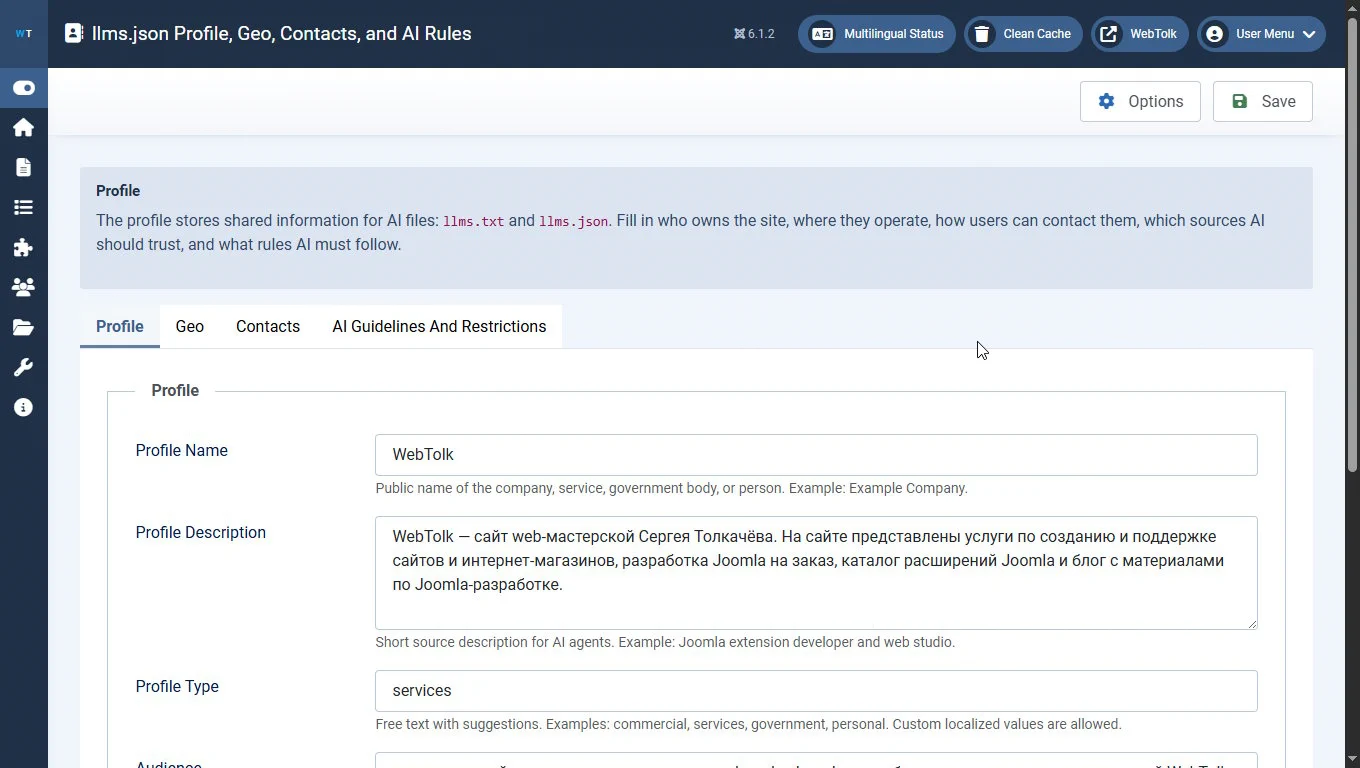
Task: Save the profile
Action: pyautogui.click(x=1263, y=101)
